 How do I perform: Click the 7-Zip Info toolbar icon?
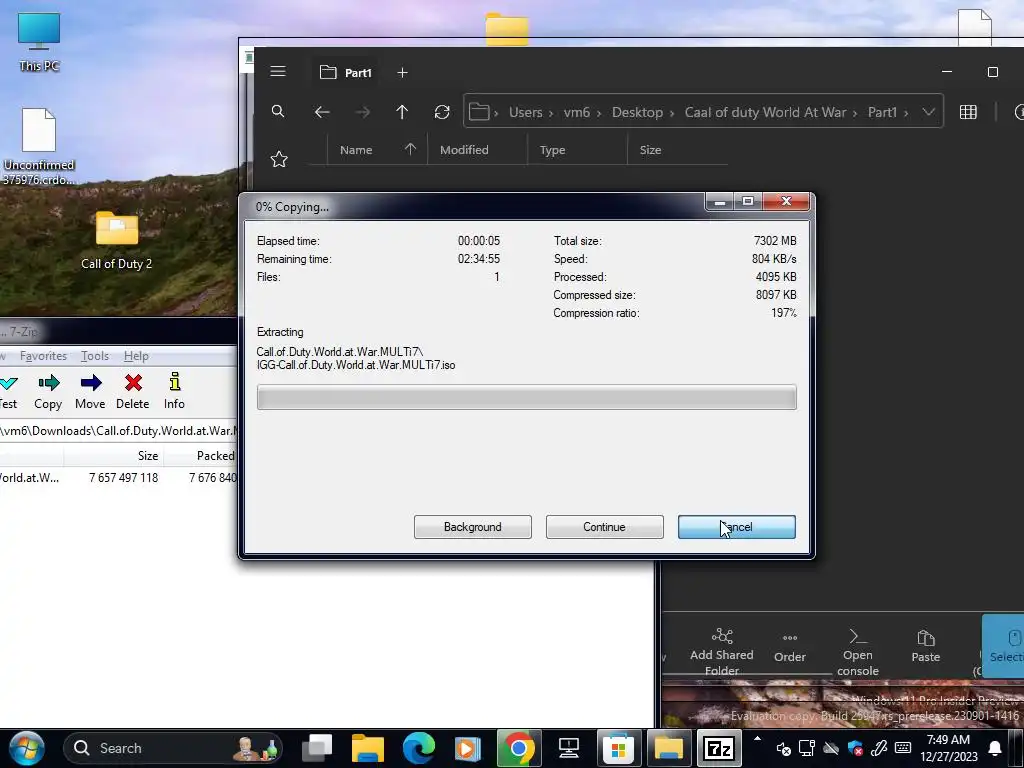pos(174,391)
